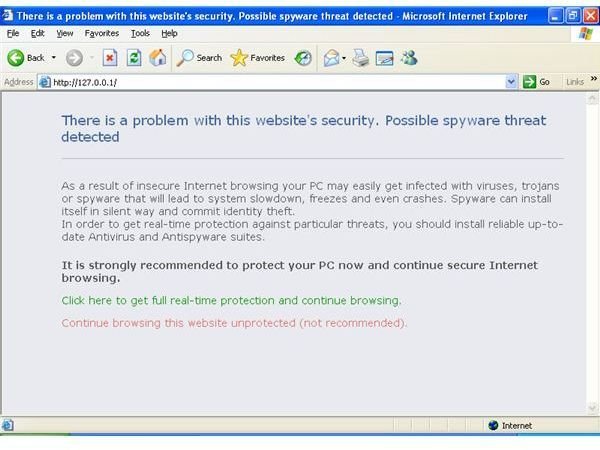600x450 pixels.
Task: Open the Edit menu
Action: (x=38, y=34)
